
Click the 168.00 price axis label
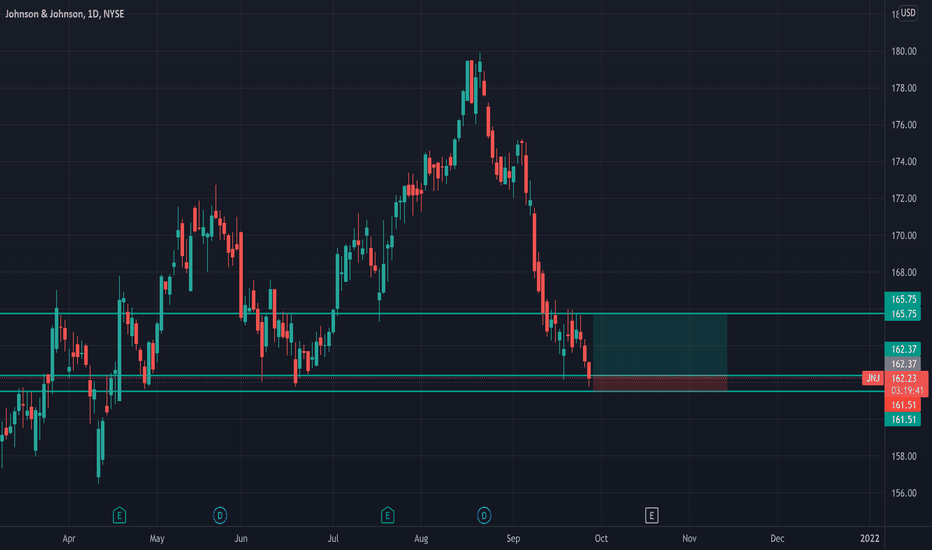[903, 272]
